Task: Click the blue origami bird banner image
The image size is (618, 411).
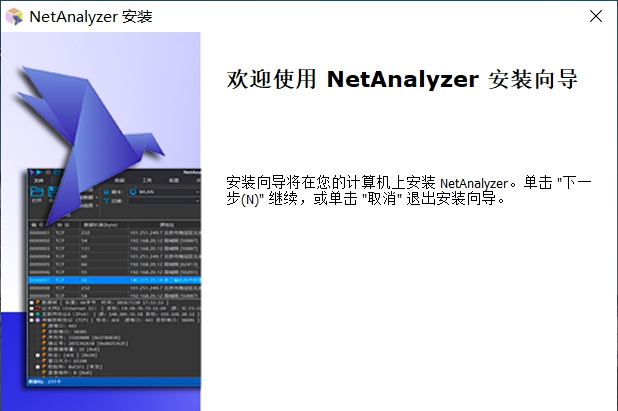Action: pyautogui.click(x=101, y=221)
